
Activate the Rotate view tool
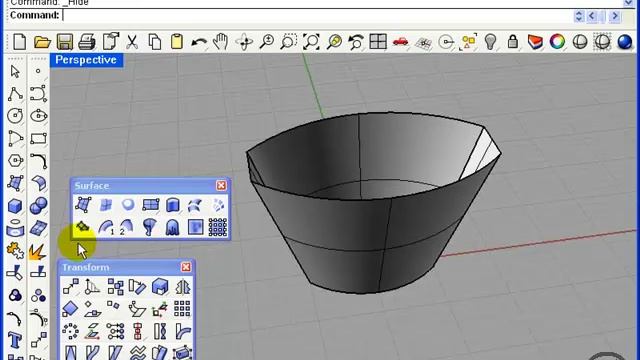tap(244, 42)
